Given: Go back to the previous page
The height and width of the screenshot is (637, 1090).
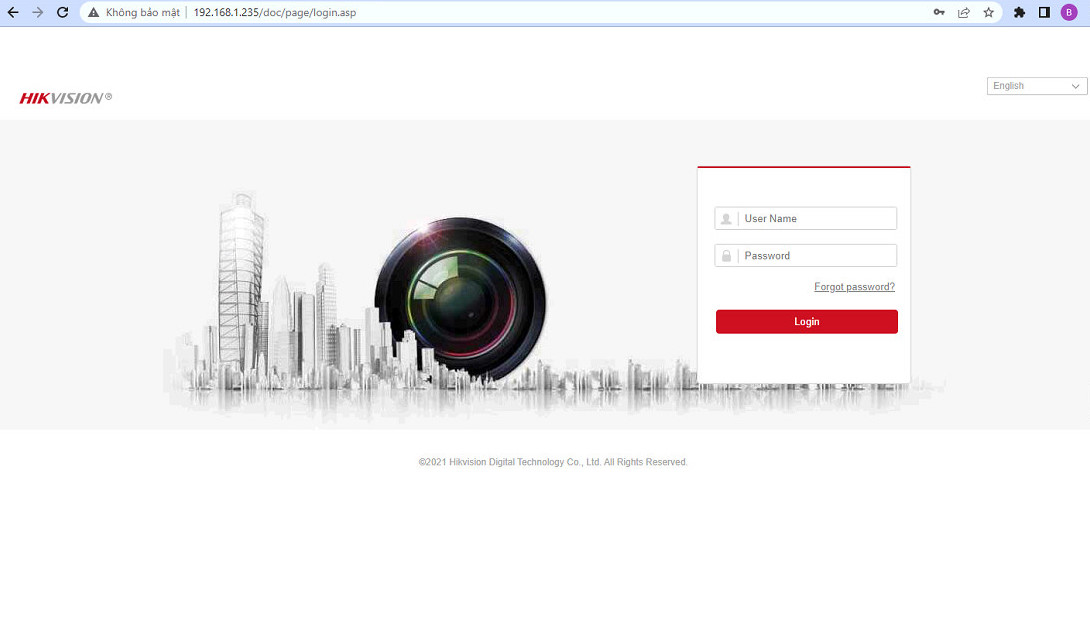Looking at the screenshot, I should tap(13, 13).
